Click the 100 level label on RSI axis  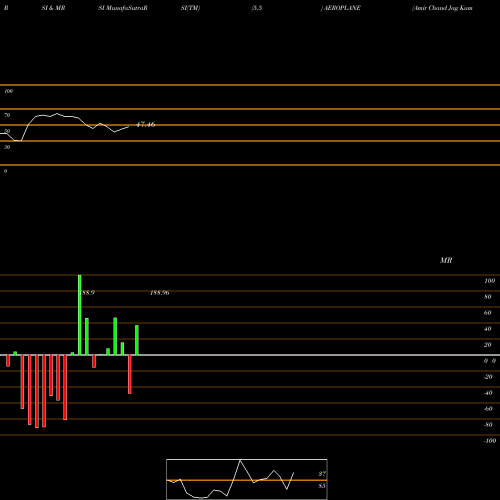[8, 91]
